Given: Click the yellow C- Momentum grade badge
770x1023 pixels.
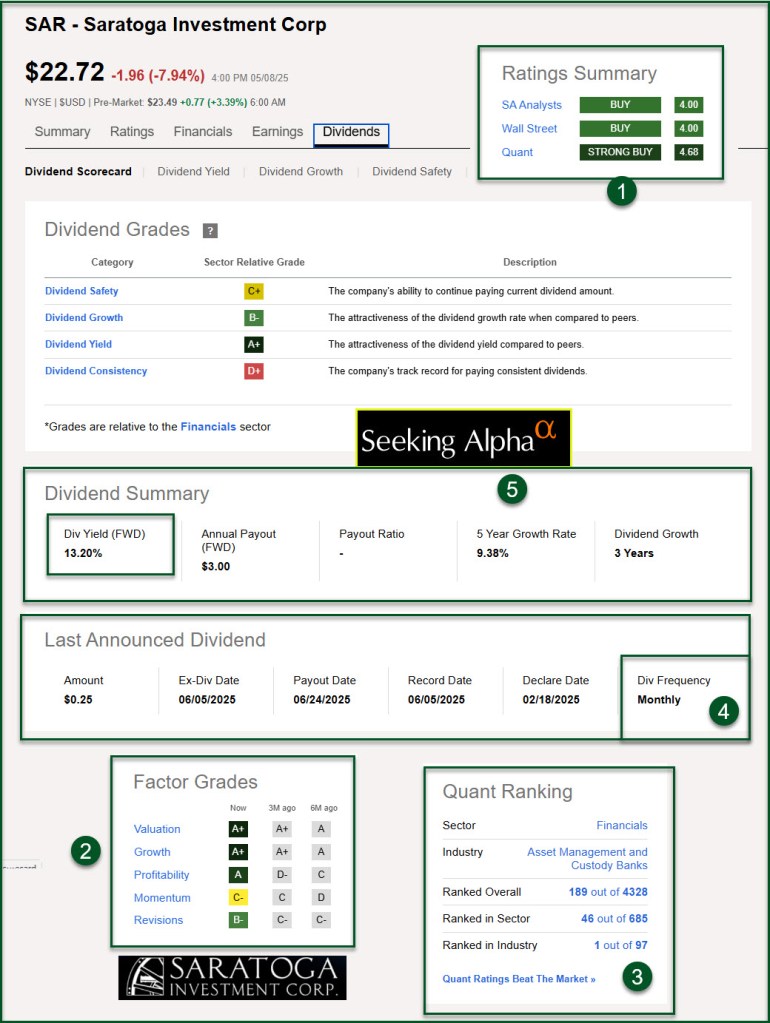Looking at the screenshot, I should coord(237,897).
